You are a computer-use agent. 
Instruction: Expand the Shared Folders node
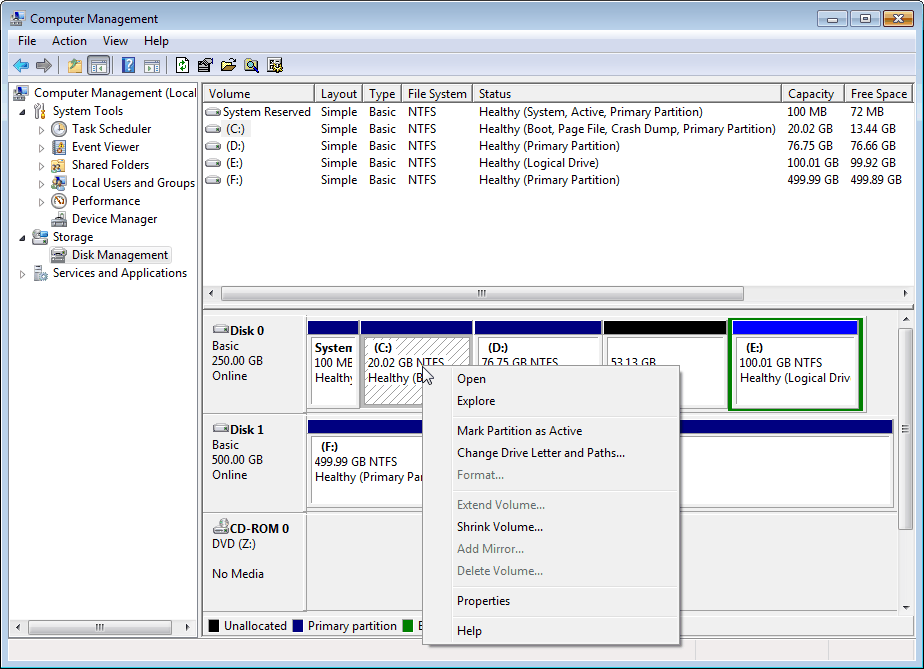tap(41, 166)
